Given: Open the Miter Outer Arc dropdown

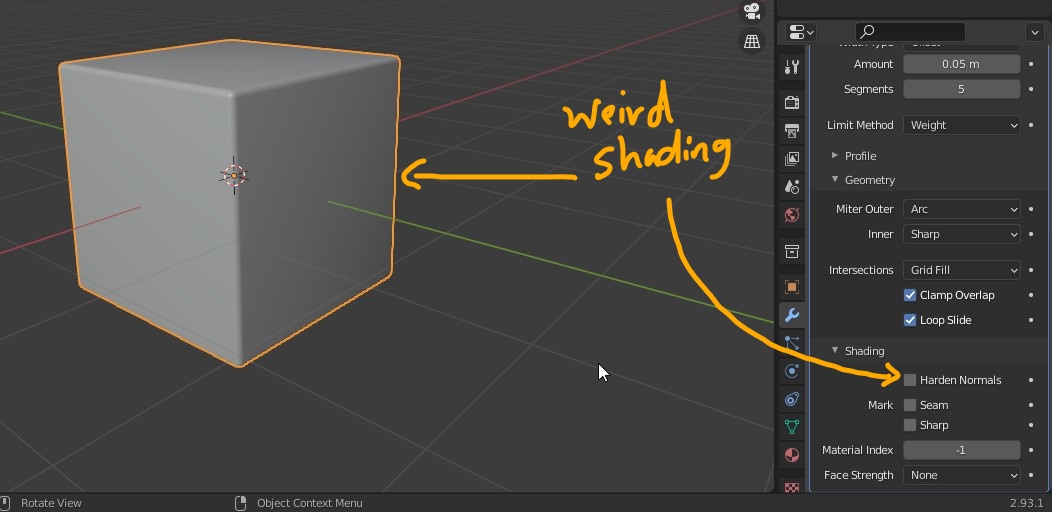Looking at the screenshot, I should (961, 209).
